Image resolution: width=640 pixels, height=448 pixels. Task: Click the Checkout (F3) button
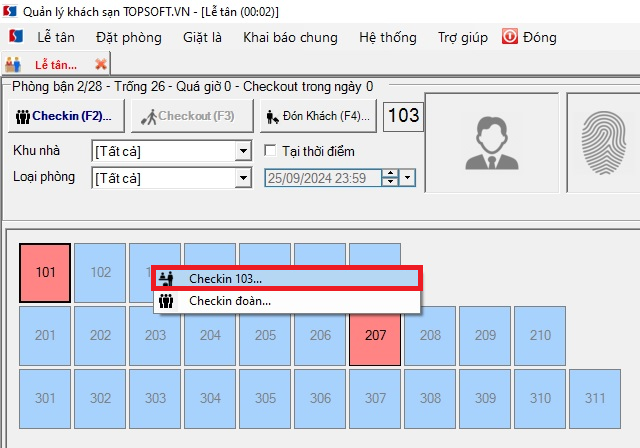coord(192,116)
